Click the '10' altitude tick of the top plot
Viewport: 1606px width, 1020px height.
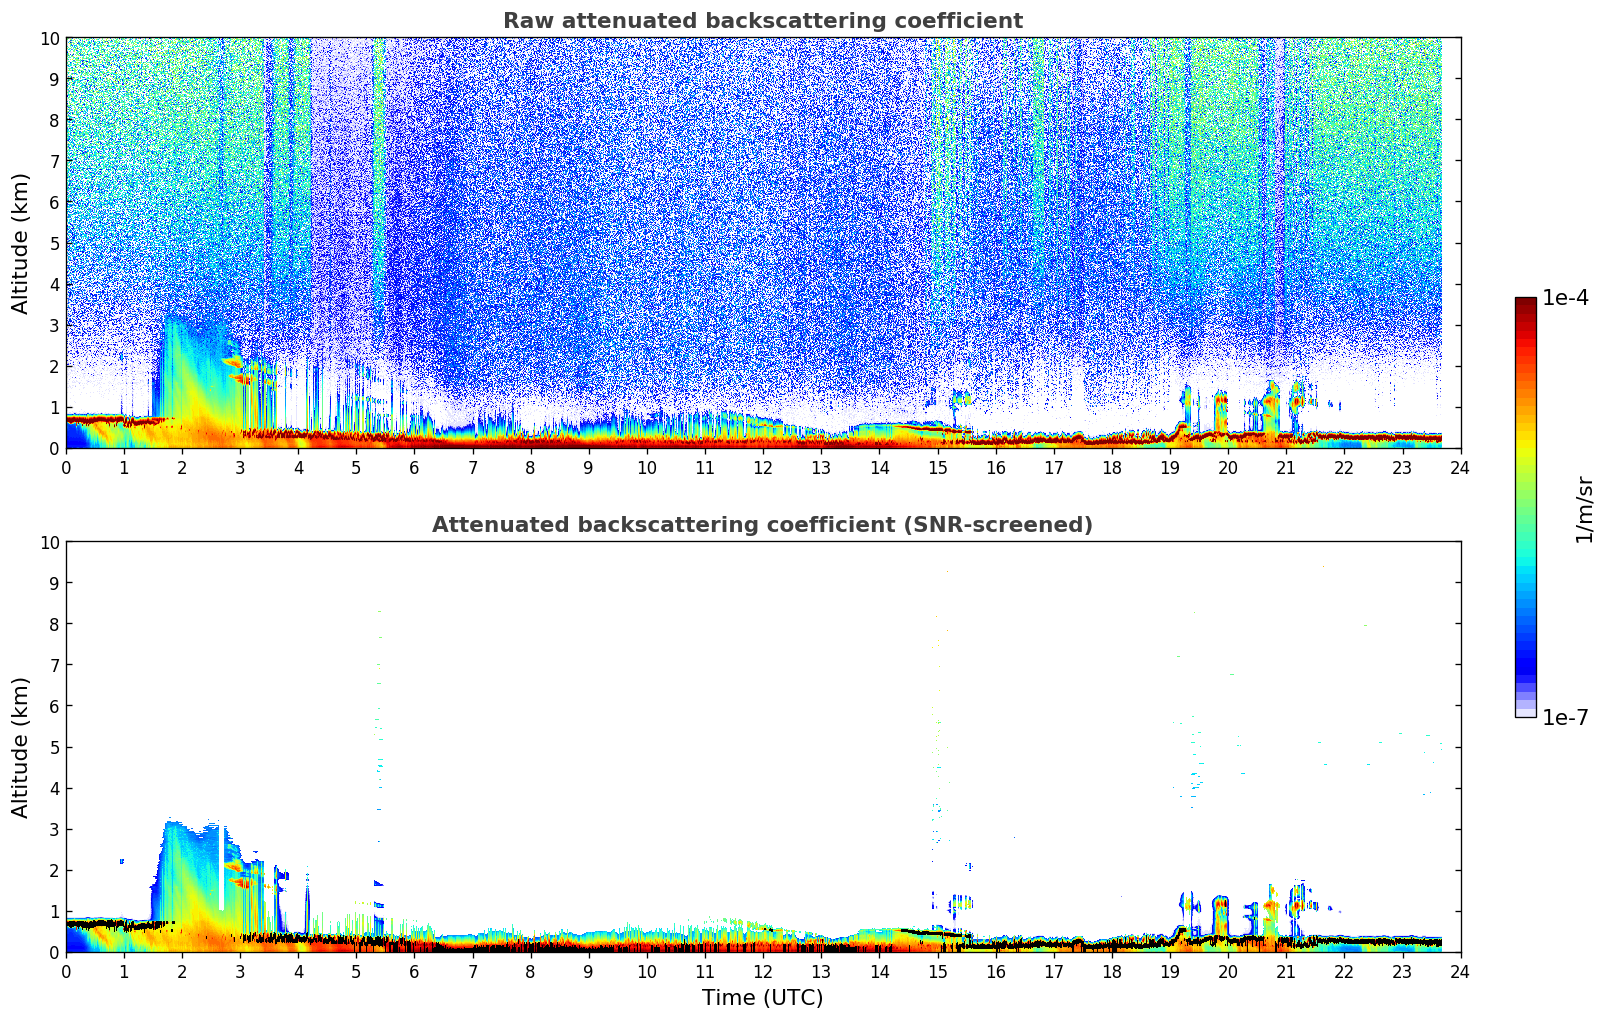tap(49, 38)
